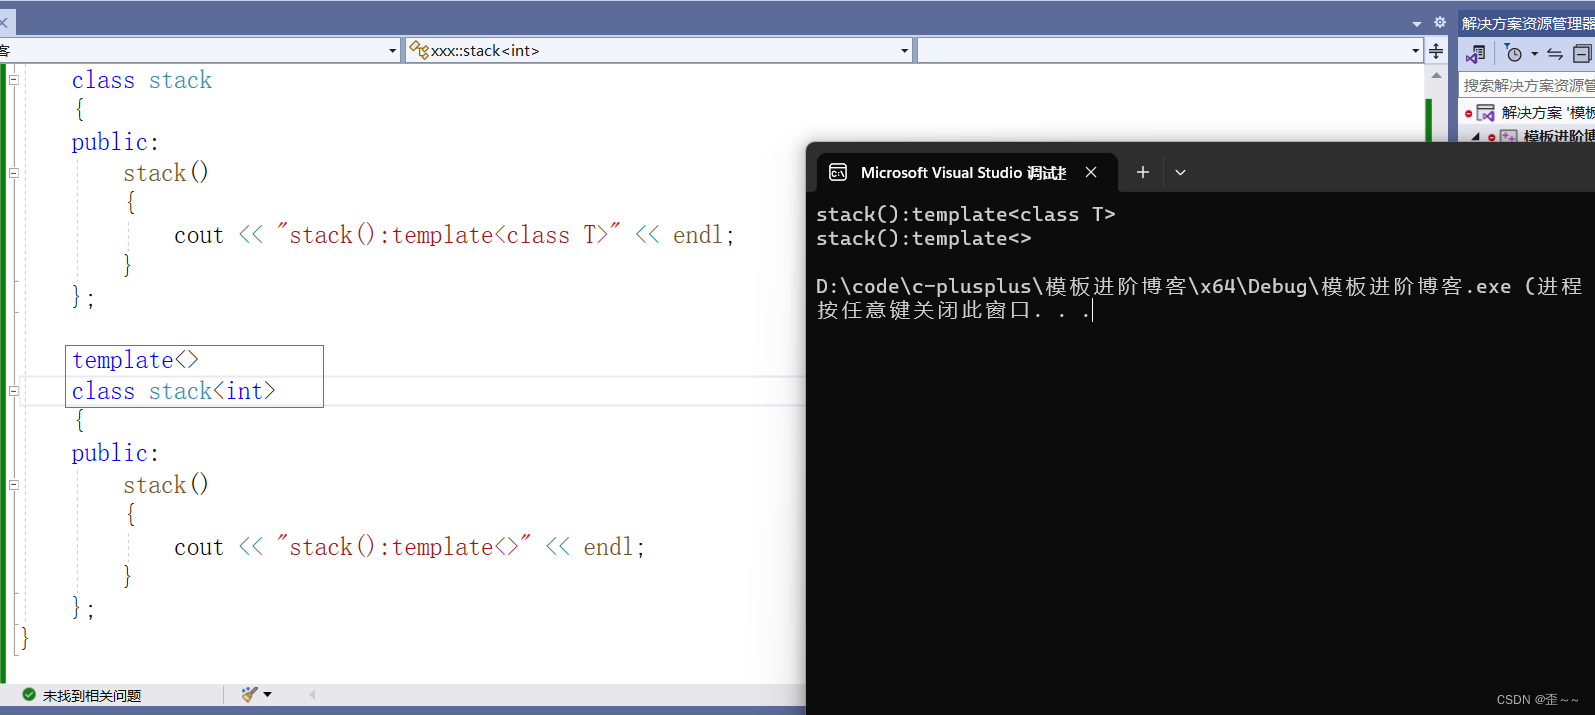
Task: Sync with active document arrows icon
Action: 1555,54
